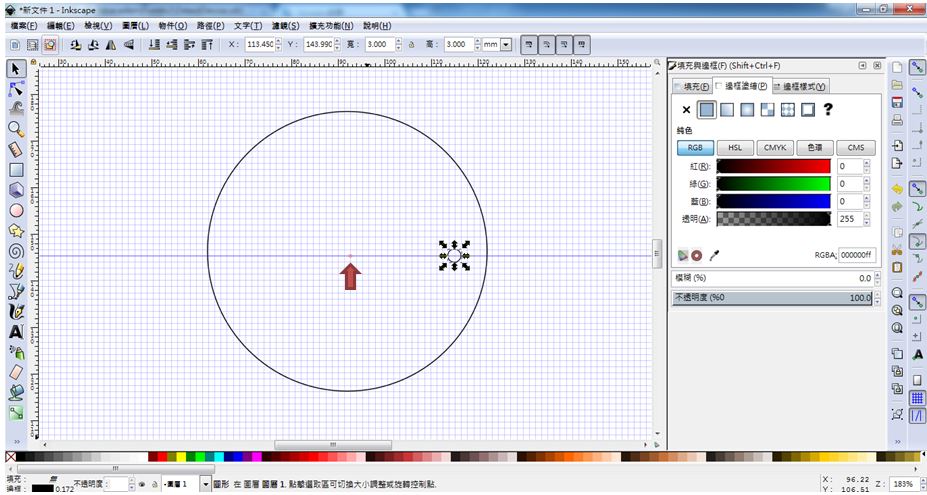
Task: Select the 3D Box tool
Action: 15,190
